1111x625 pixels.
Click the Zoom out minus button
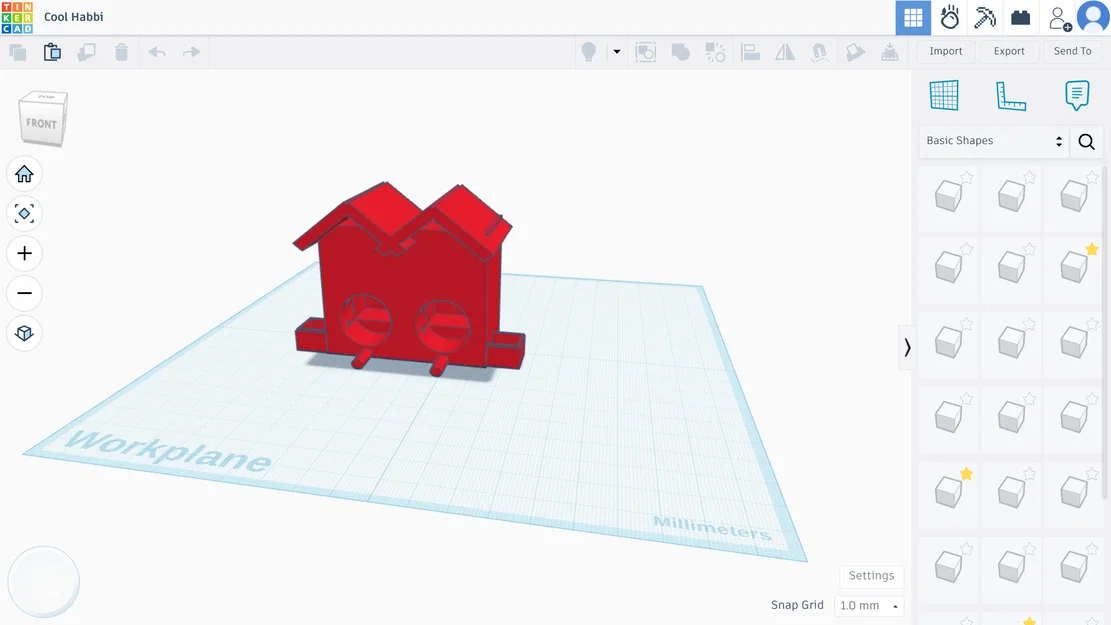click(24, 293)
